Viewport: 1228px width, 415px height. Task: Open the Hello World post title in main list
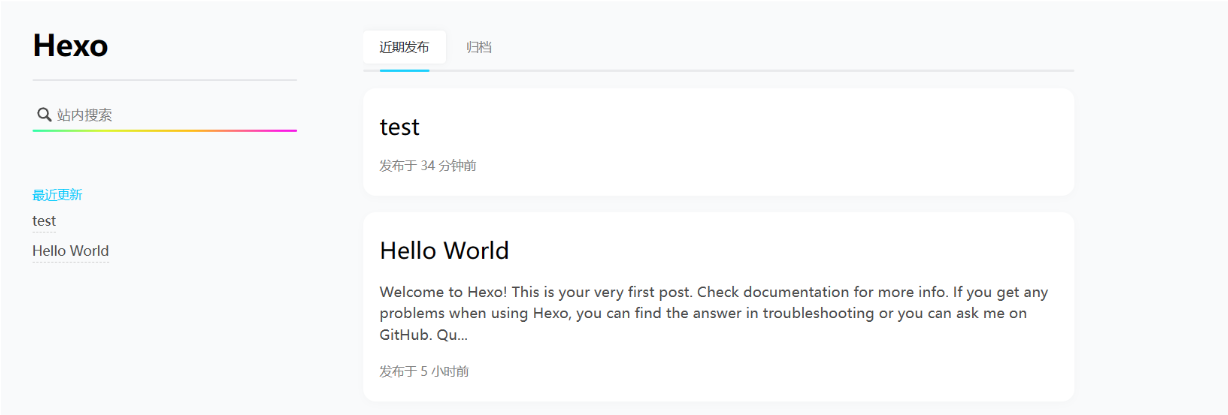tap(444, 250)
